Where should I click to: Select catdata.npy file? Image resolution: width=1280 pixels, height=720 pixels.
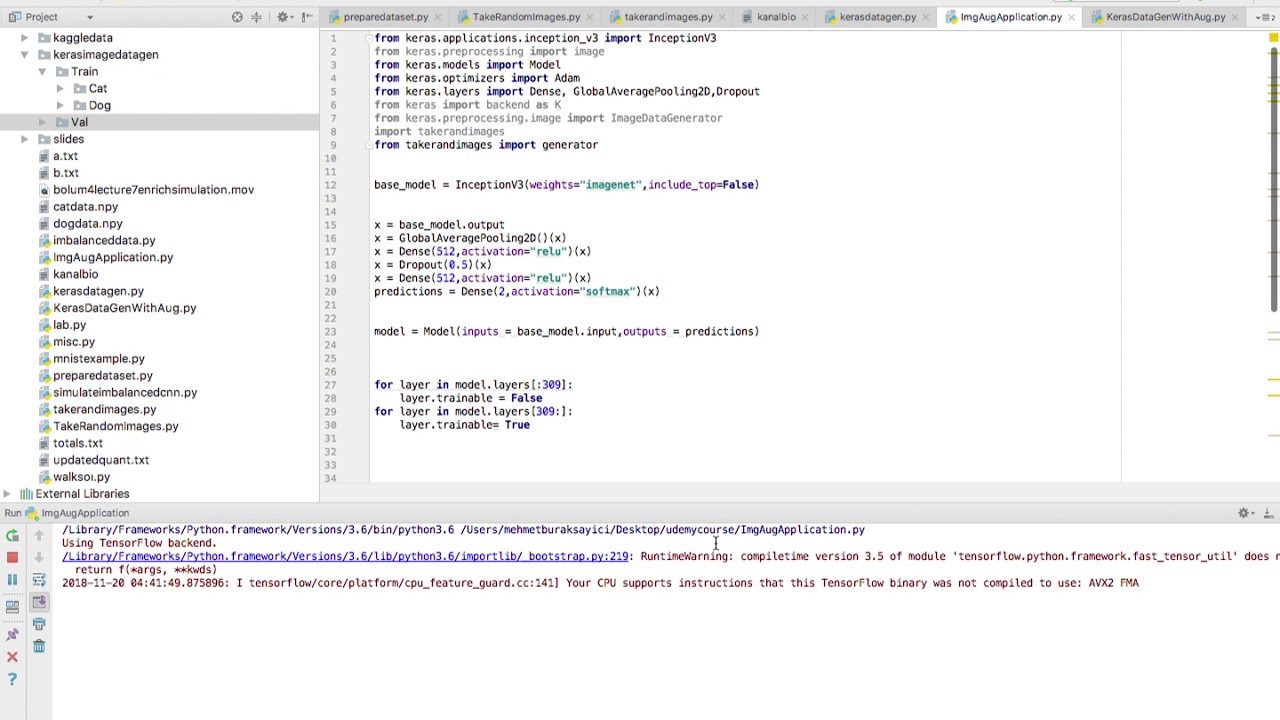pos(85,207)
